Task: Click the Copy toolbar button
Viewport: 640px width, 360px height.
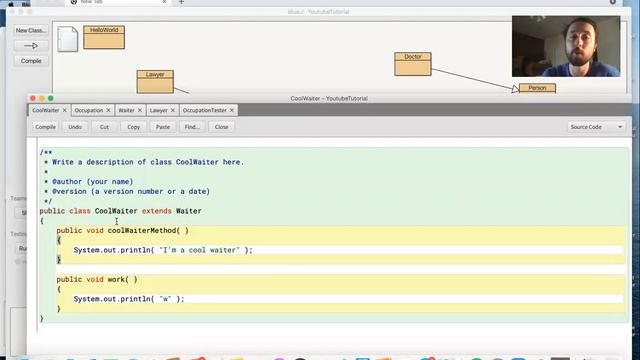Action: 133,127
